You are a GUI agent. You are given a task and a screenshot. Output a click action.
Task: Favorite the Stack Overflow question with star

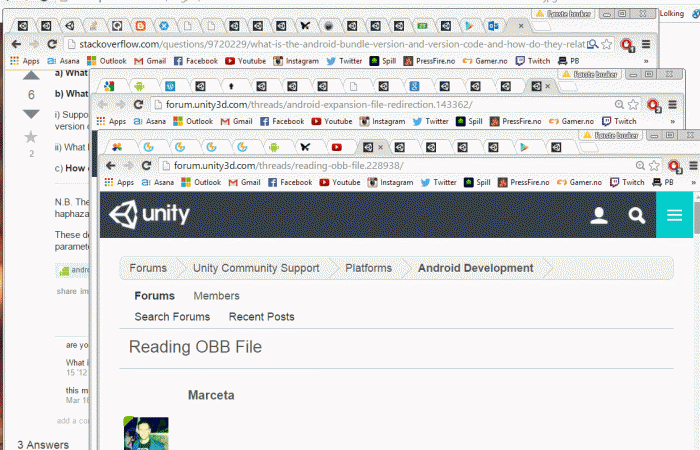(31, 137)
